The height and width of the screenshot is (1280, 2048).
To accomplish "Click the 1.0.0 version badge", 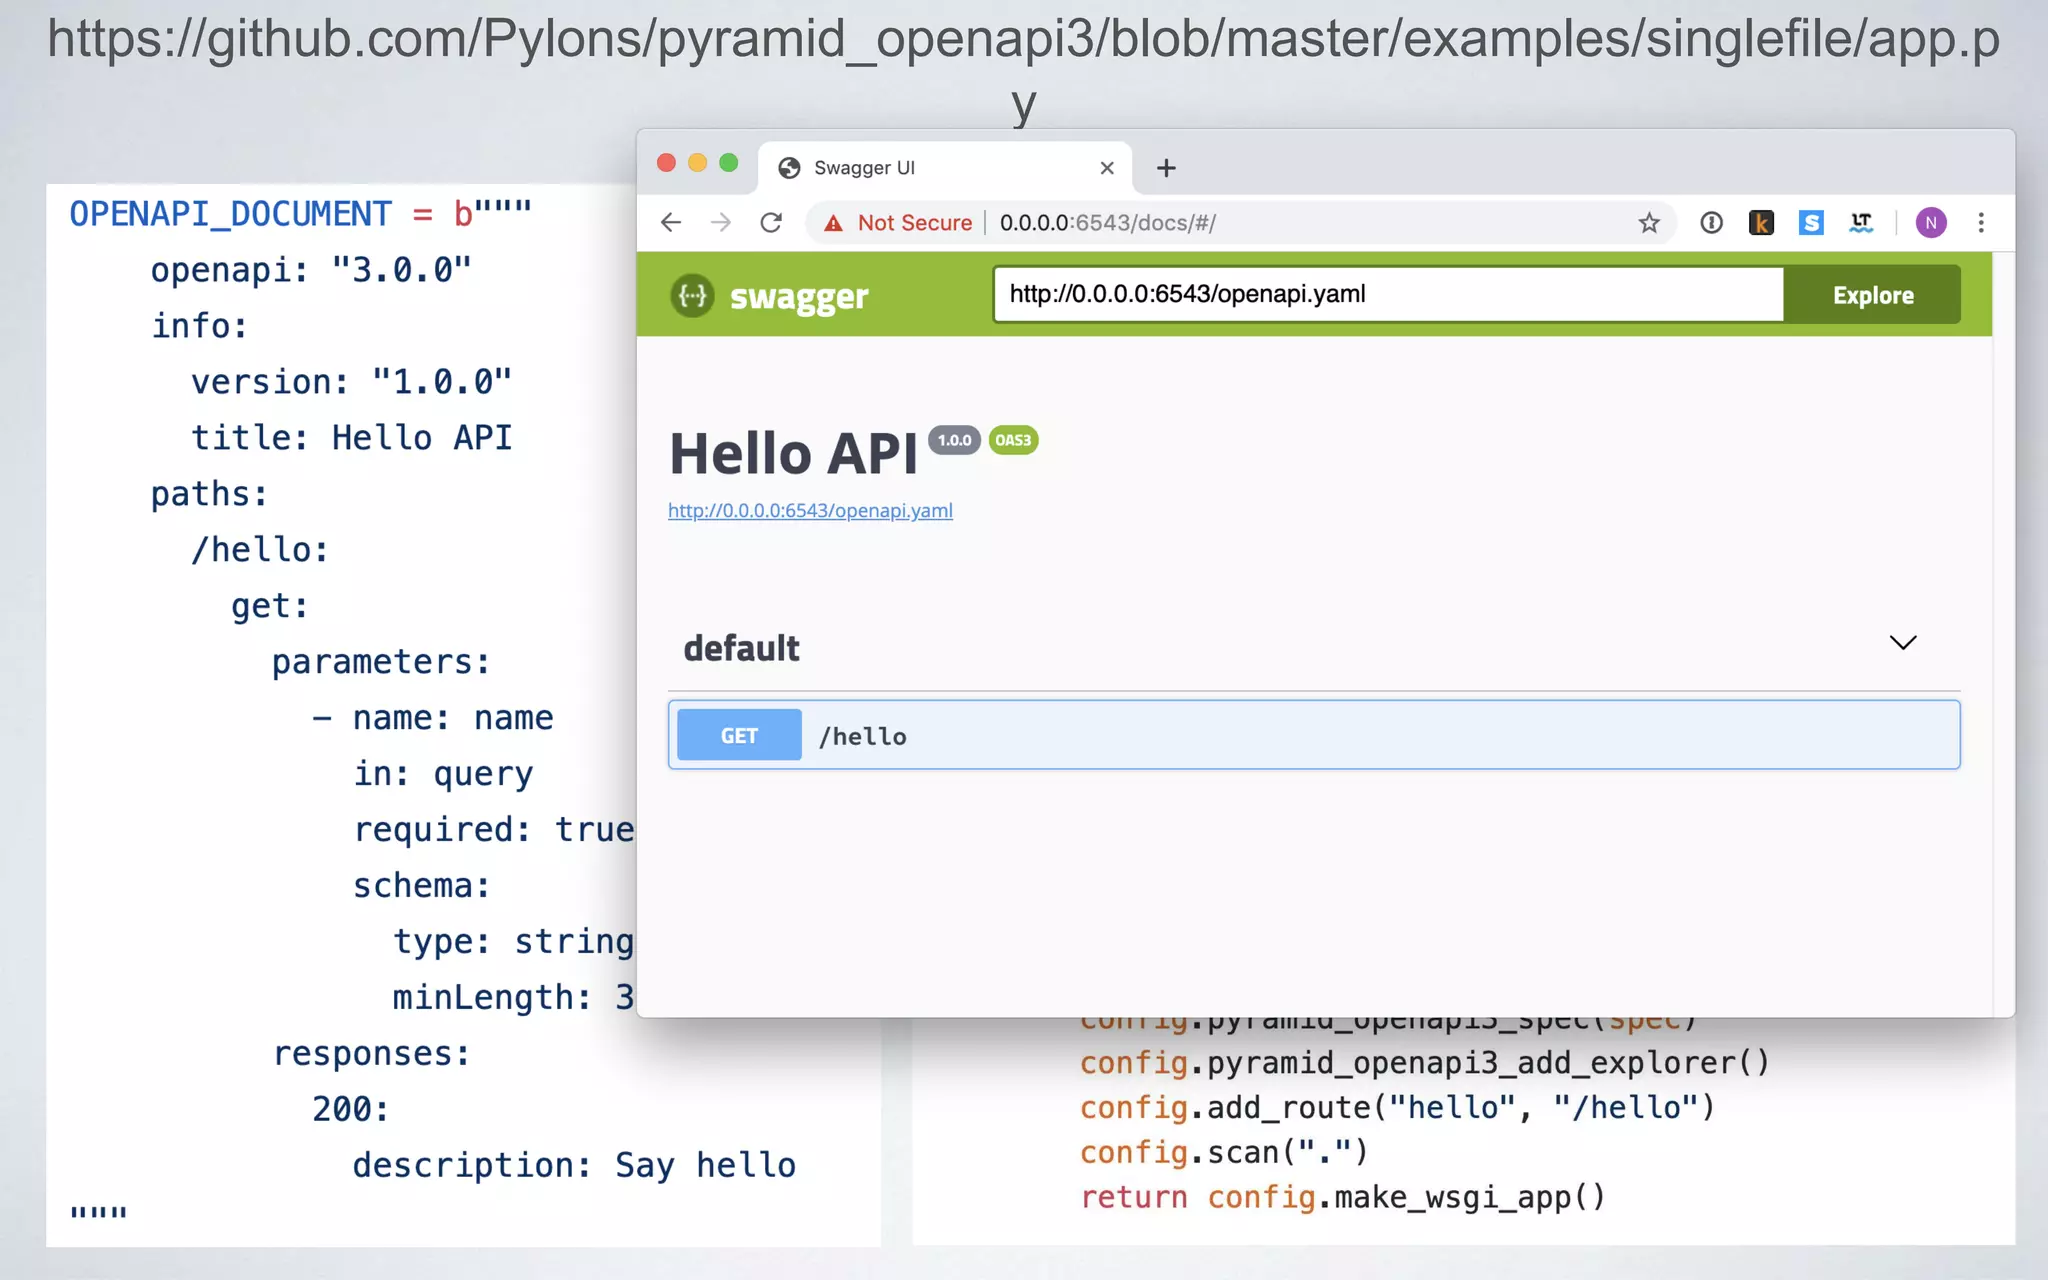I will tap(954, 440).
